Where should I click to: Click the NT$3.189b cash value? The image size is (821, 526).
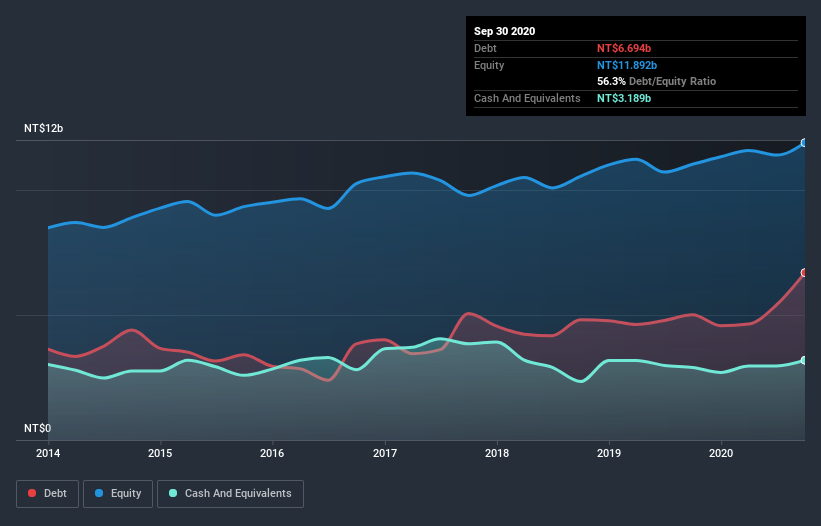[x=624, y=98]
